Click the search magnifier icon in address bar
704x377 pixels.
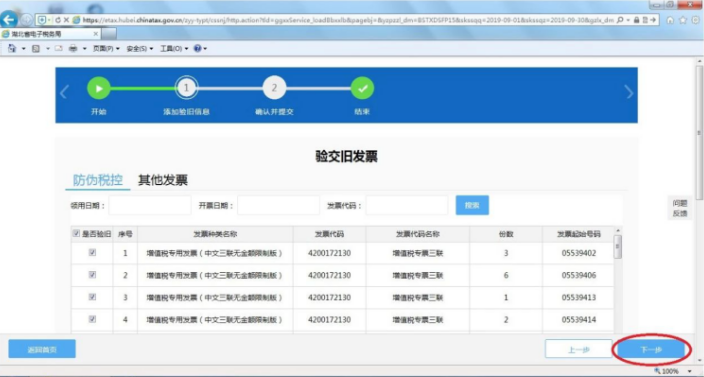(620, 20)
